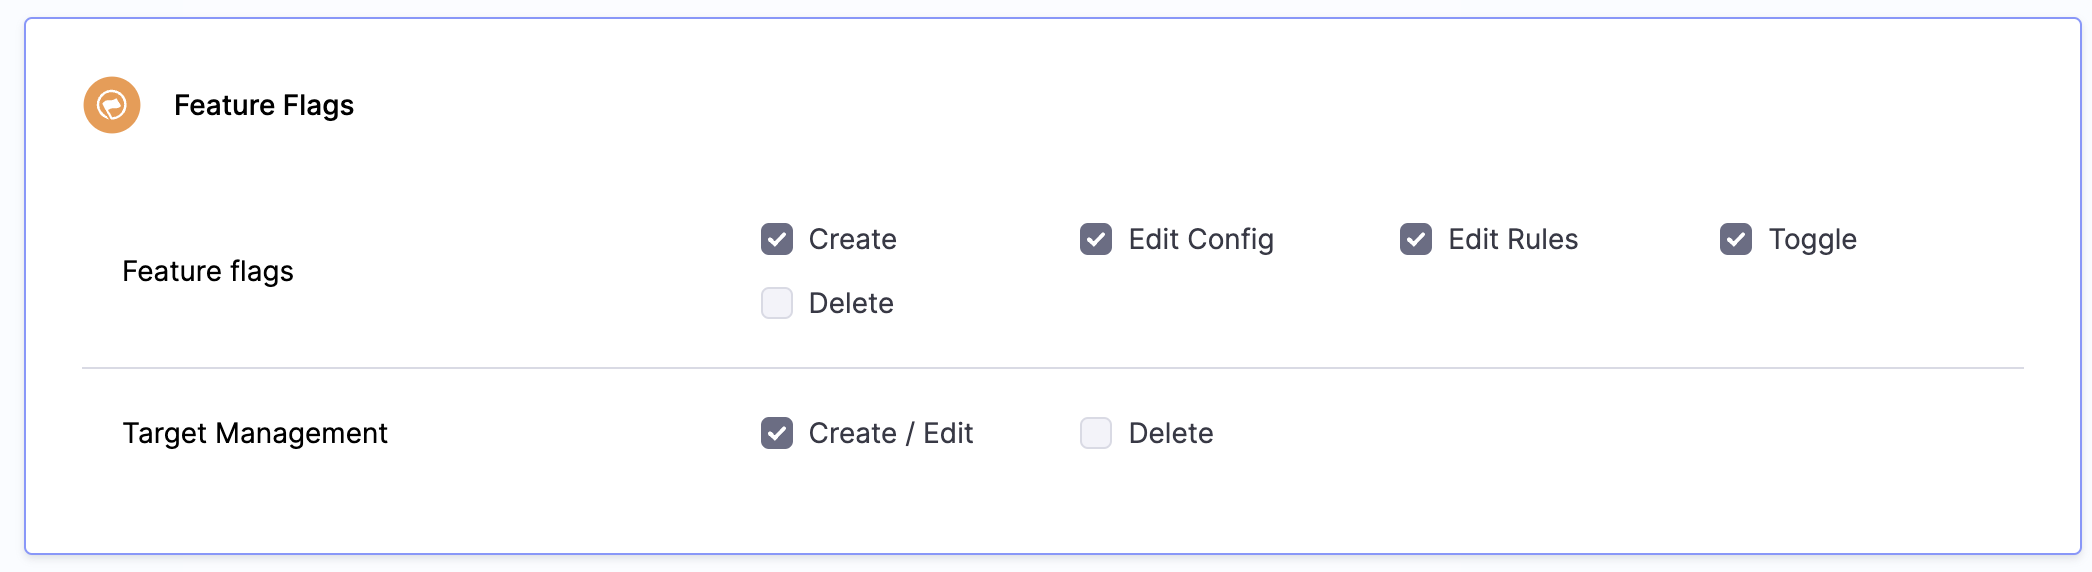
Task: Click the 'Edit Rules' label text
Action: pos(1512,239)
